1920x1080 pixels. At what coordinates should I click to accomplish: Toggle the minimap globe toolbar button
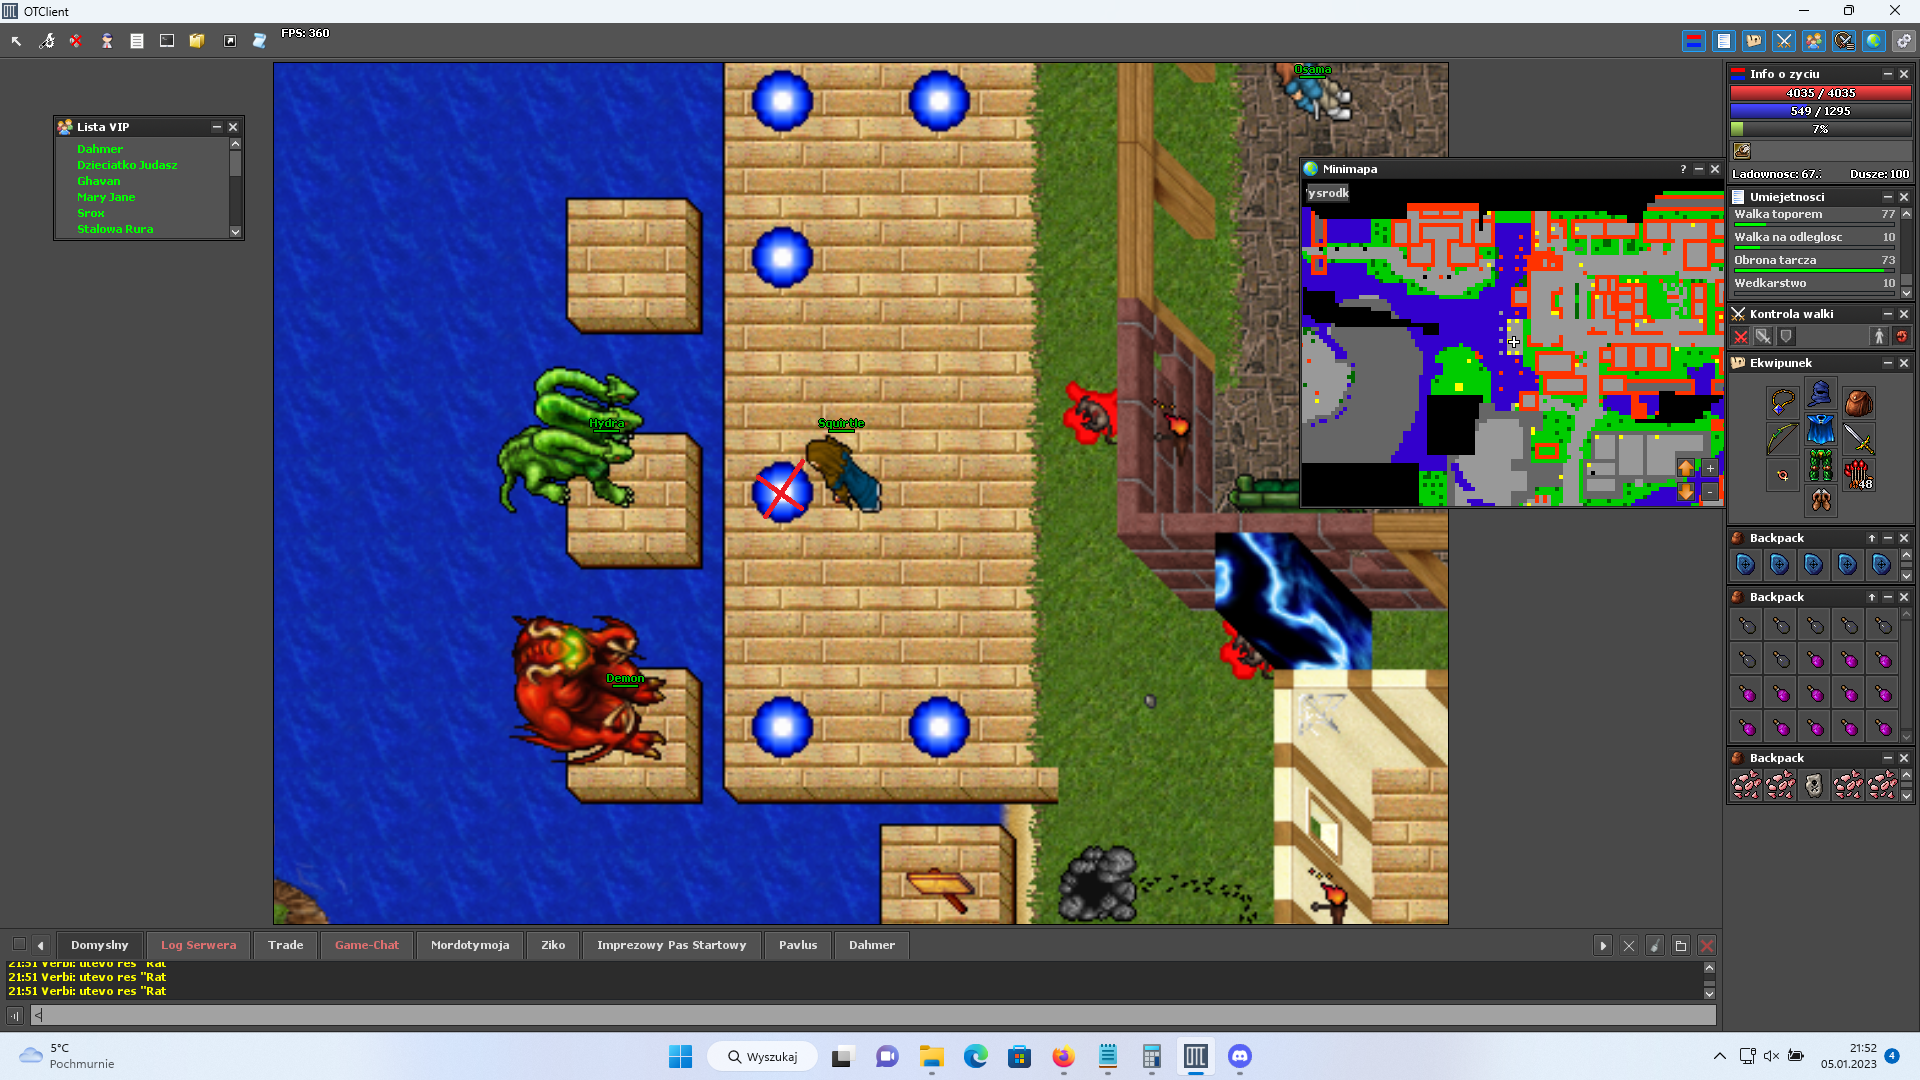coord(1873,41)
